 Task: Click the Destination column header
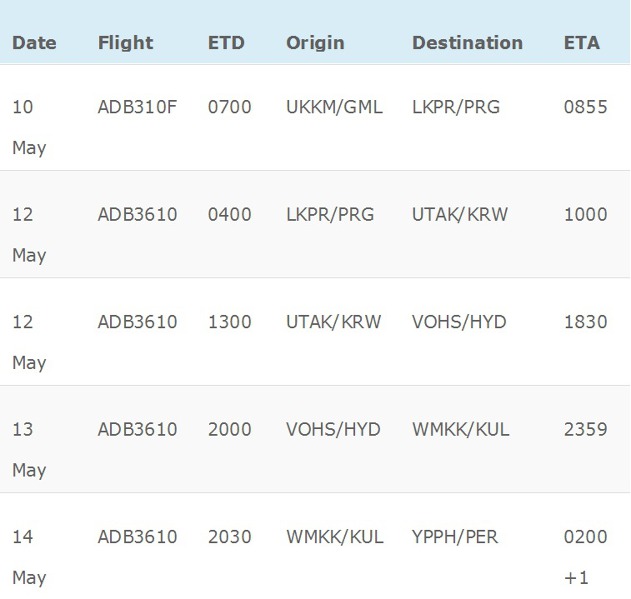(x=467, y=43)
